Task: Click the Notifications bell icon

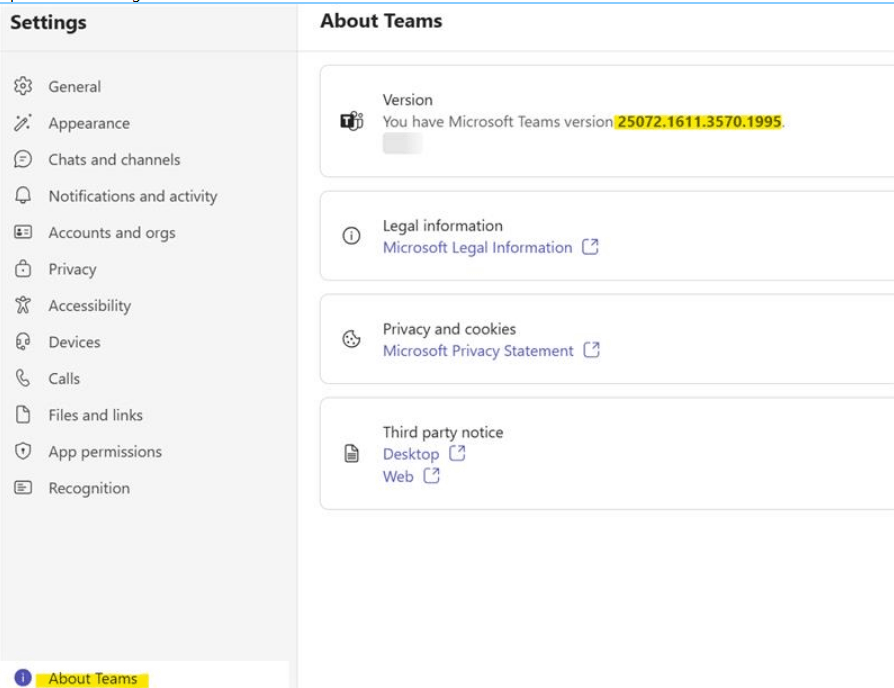Action: (x=23, y=196)
